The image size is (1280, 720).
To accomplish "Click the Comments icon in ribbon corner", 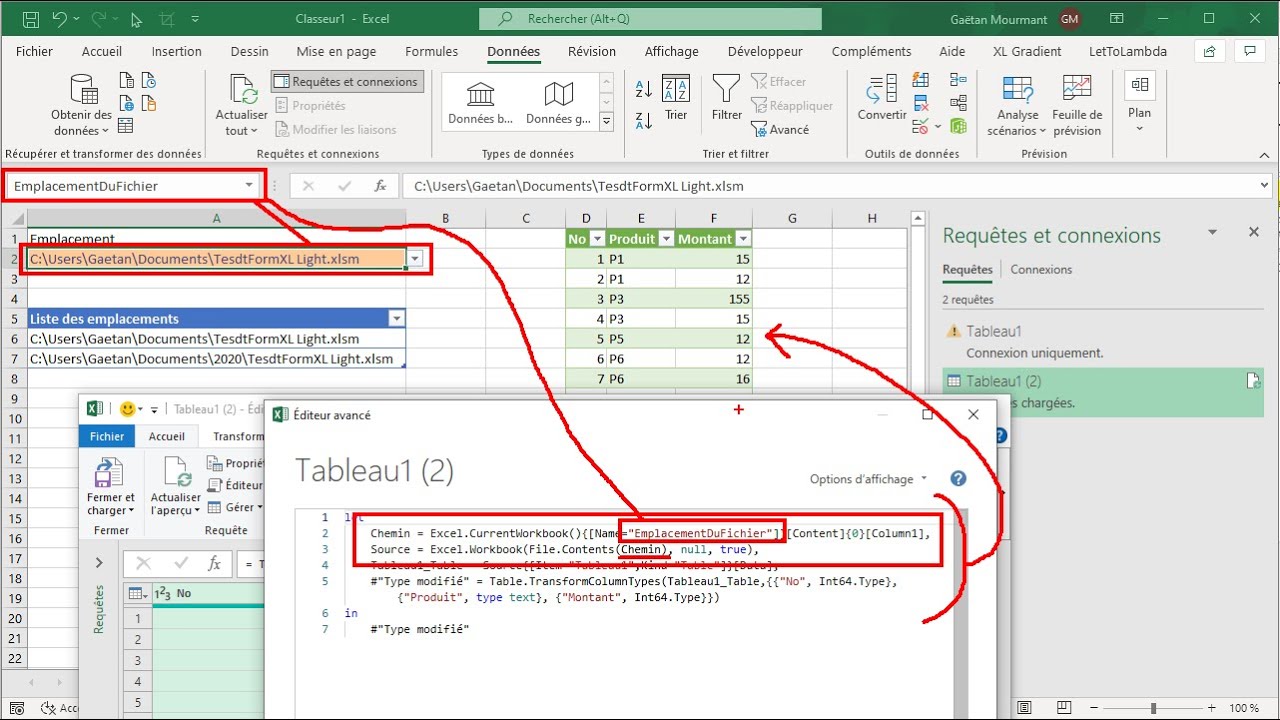I will coord(1248,52).
